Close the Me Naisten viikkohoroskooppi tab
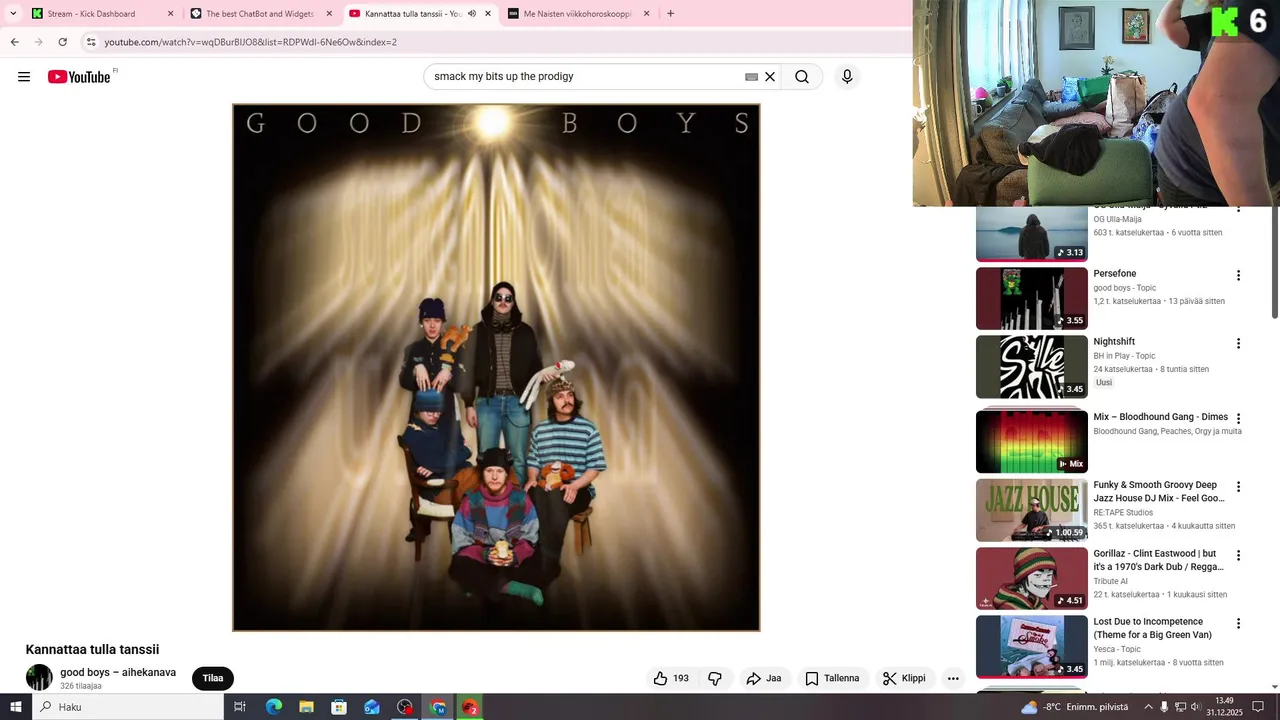This screenshot has width=1280, height=720. click(646, 14)
